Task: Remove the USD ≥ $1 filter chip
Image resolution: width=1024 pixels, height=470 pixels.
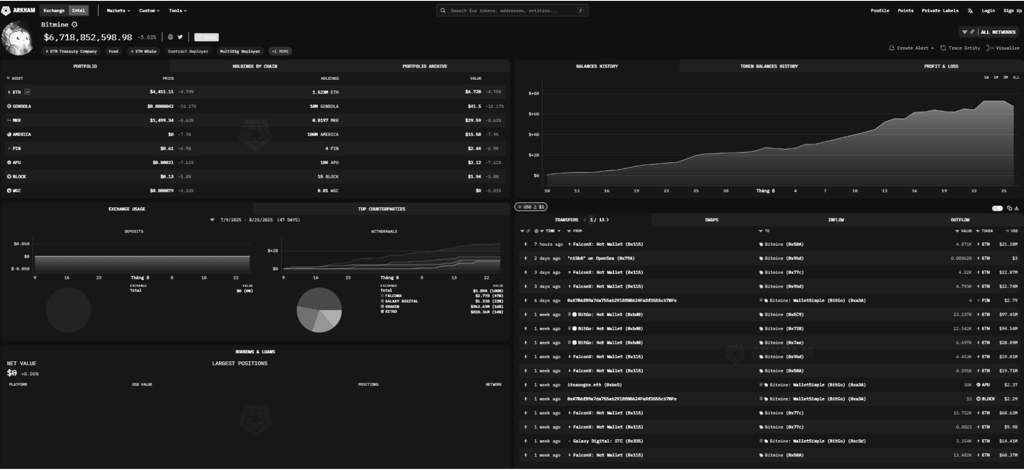Action: click(x=520, y=207)
